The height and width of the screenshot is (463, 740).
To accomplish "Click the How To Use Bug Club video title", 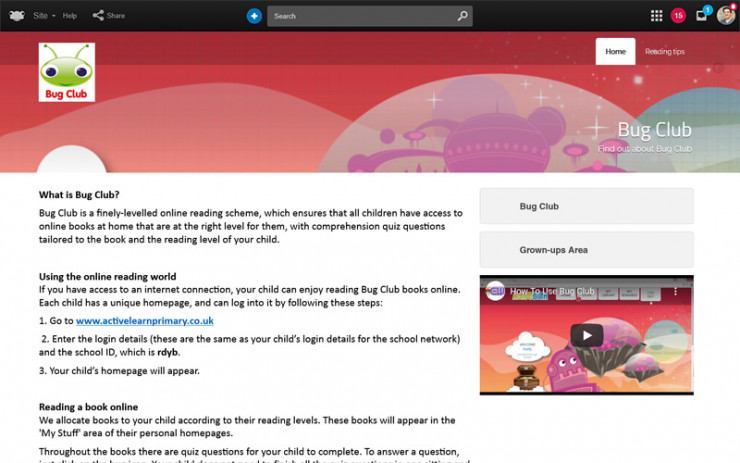I will coord(552,291).
